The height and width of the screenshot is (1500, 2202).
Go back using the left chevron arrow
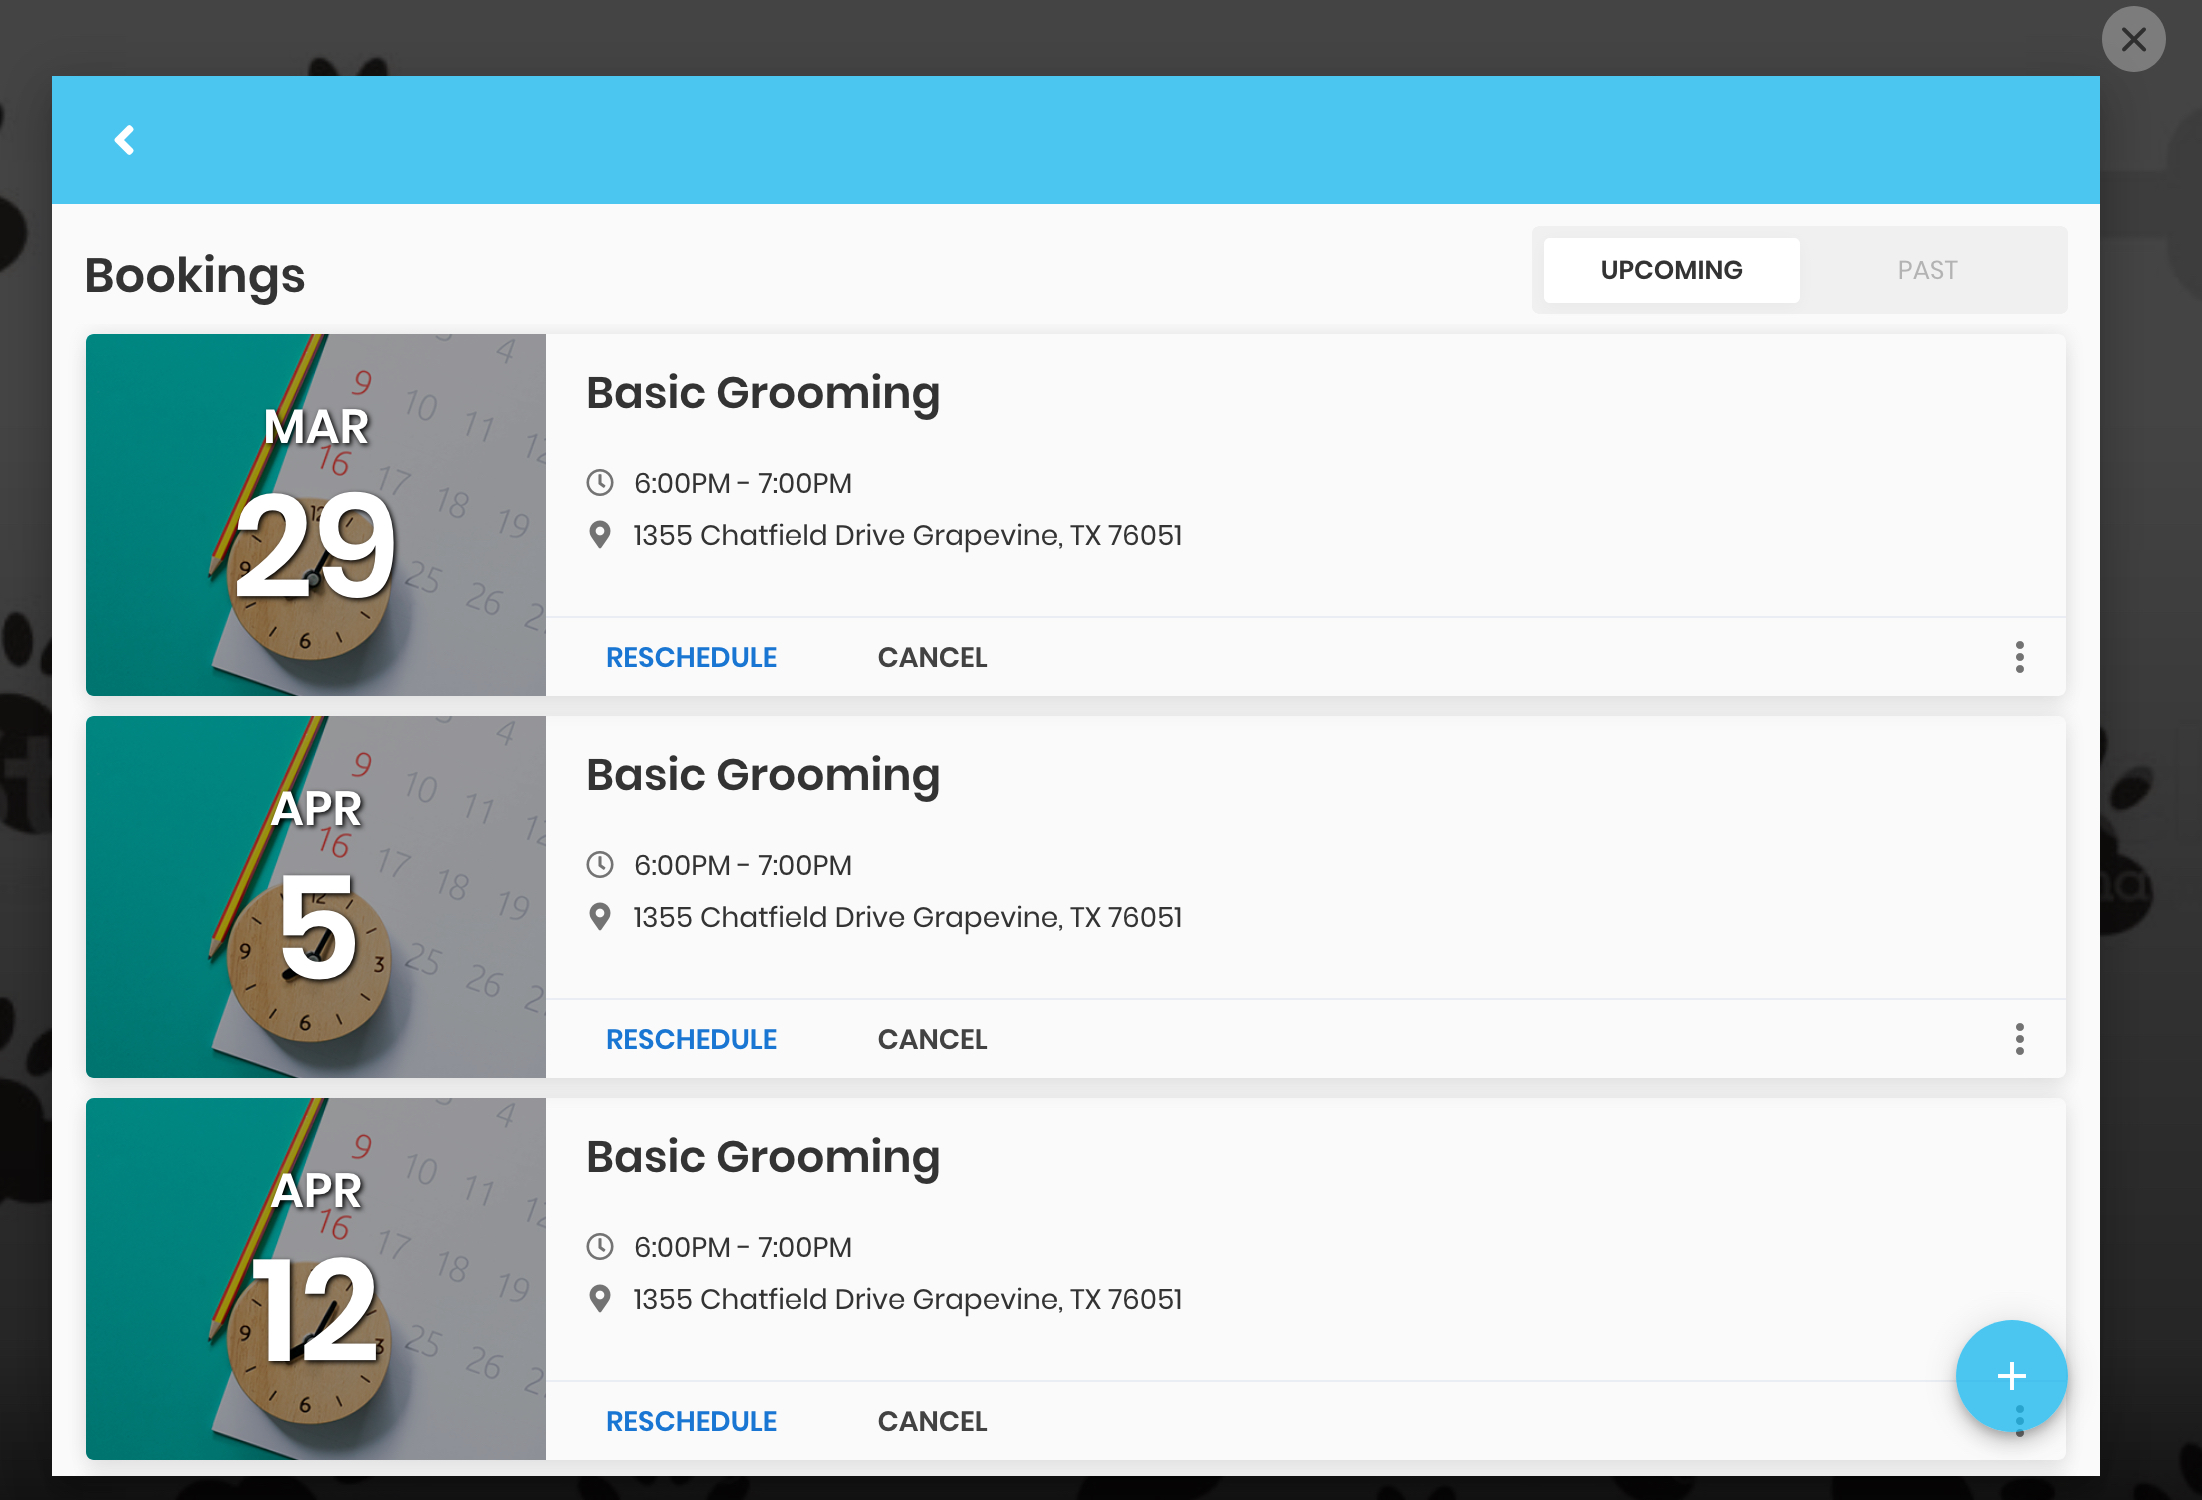125,140
